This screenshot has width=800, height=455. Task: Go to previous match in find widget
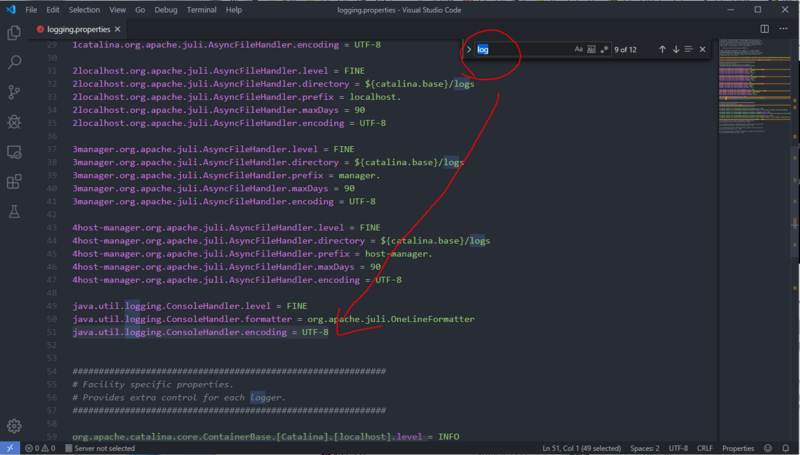pyautogui.click(x=662, y=49)
